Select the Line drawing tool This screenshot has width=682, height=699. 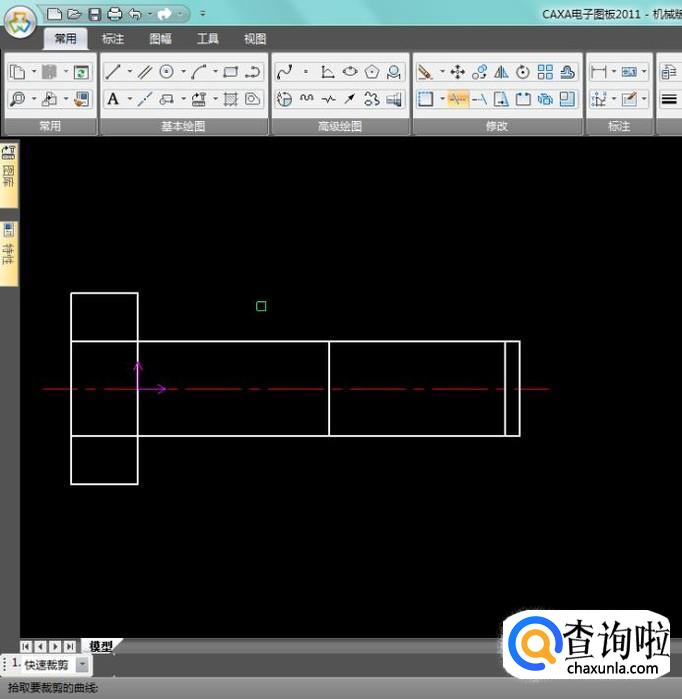click(113, 72)
